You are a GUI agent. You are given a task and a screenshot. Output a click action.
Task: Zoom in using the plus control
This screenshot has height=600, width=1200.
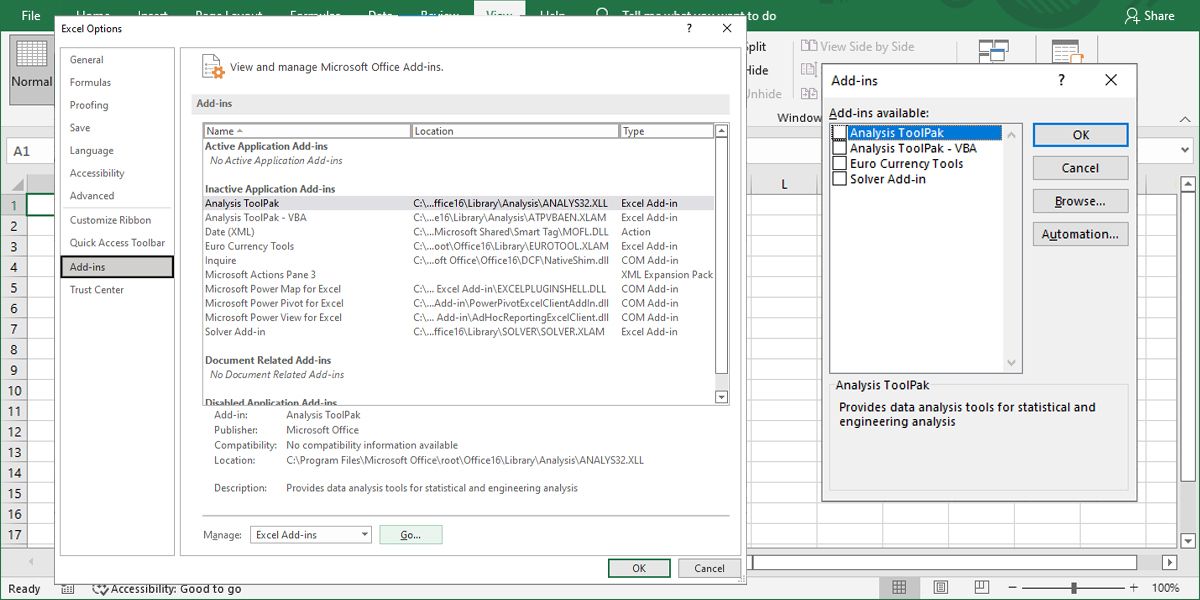pyautogui.click(x=1135, y=588)
